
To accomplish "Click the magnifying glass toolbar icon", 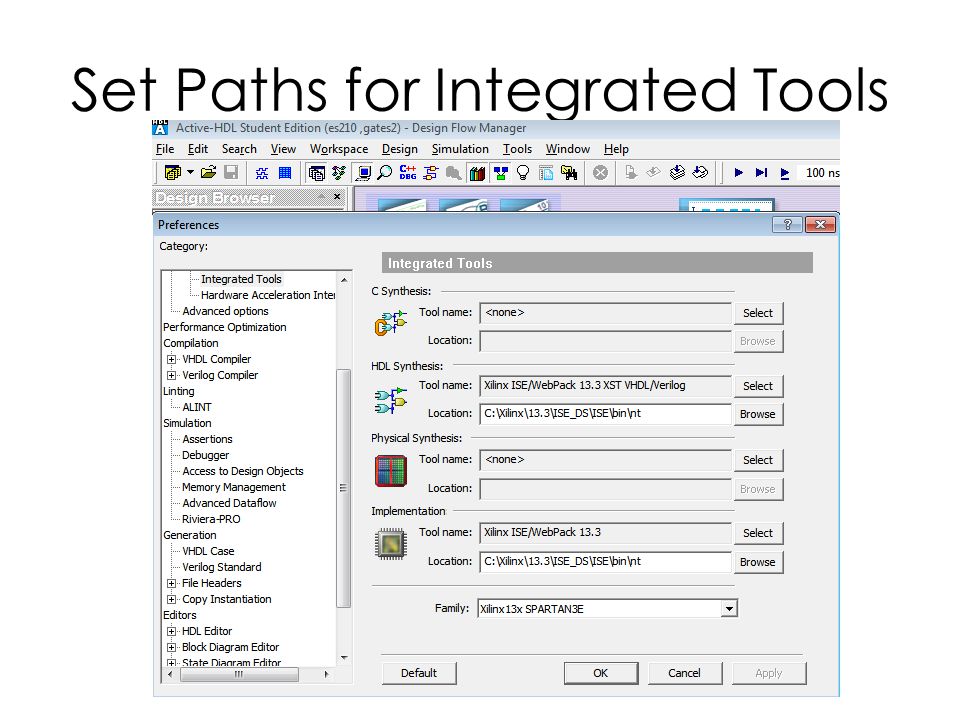I will pos(384,173).
